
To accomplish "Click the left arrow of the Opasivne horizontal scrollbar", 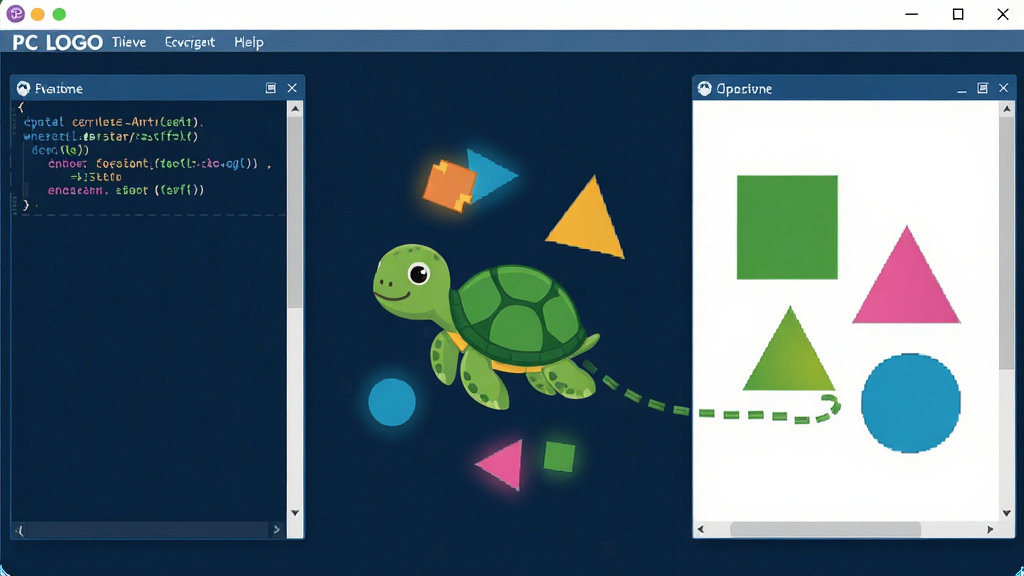I will (x=701, y=529).
